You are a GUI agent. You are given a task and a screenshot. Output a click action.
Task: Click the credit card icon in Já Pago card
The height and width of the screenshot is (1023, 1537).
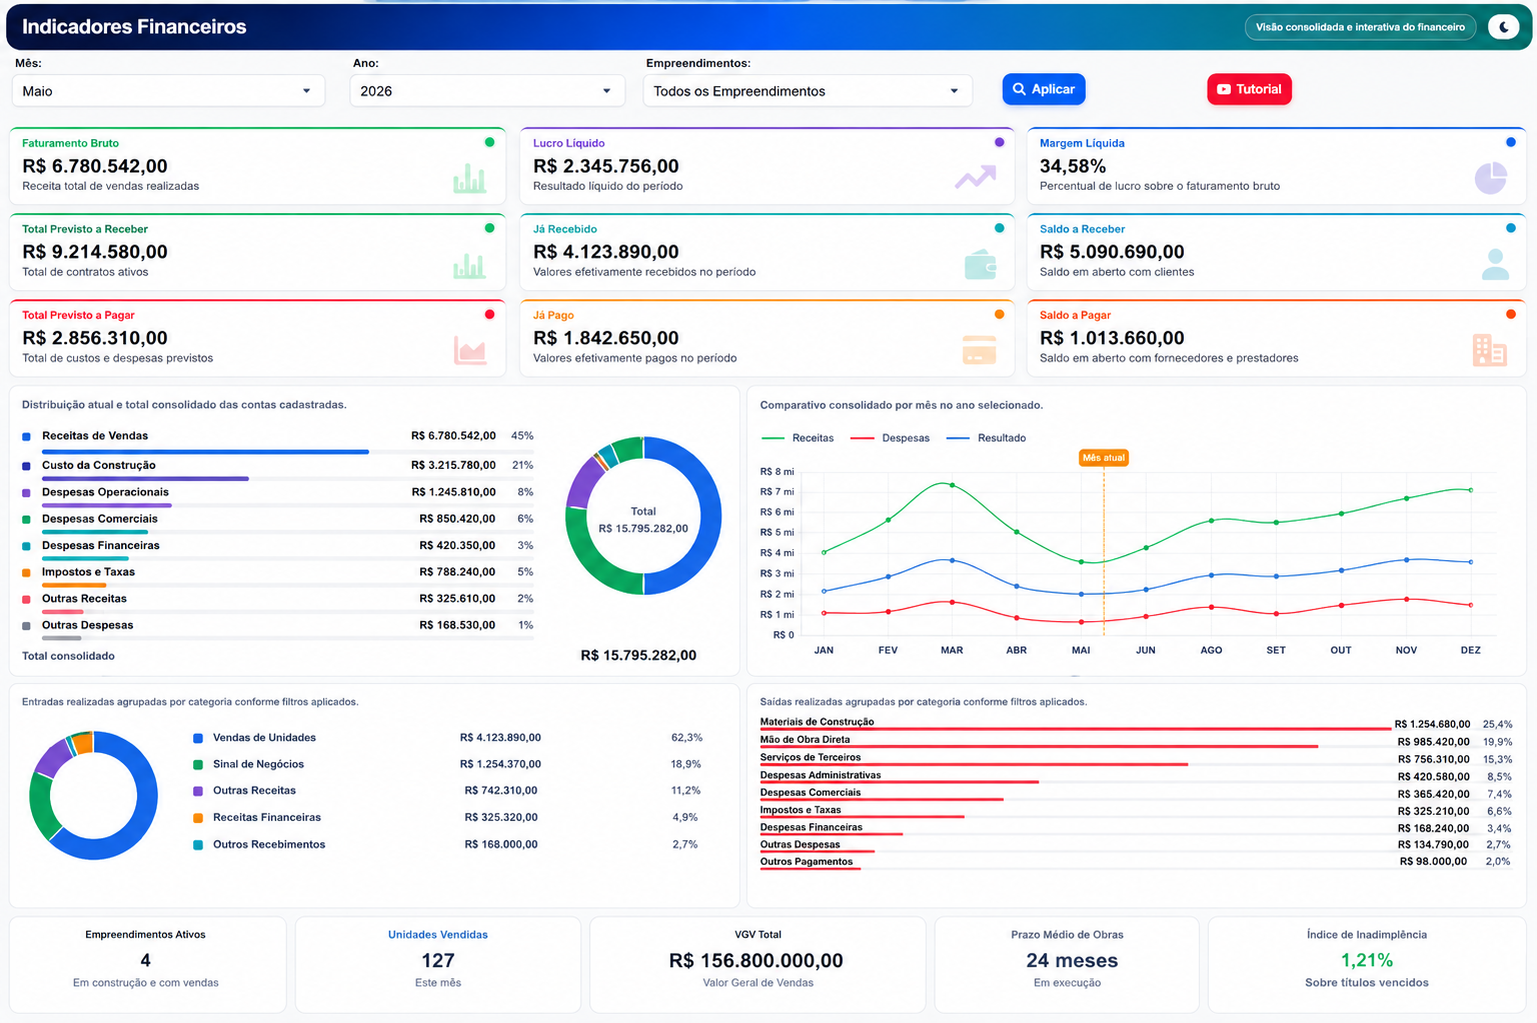pos(979,350)
